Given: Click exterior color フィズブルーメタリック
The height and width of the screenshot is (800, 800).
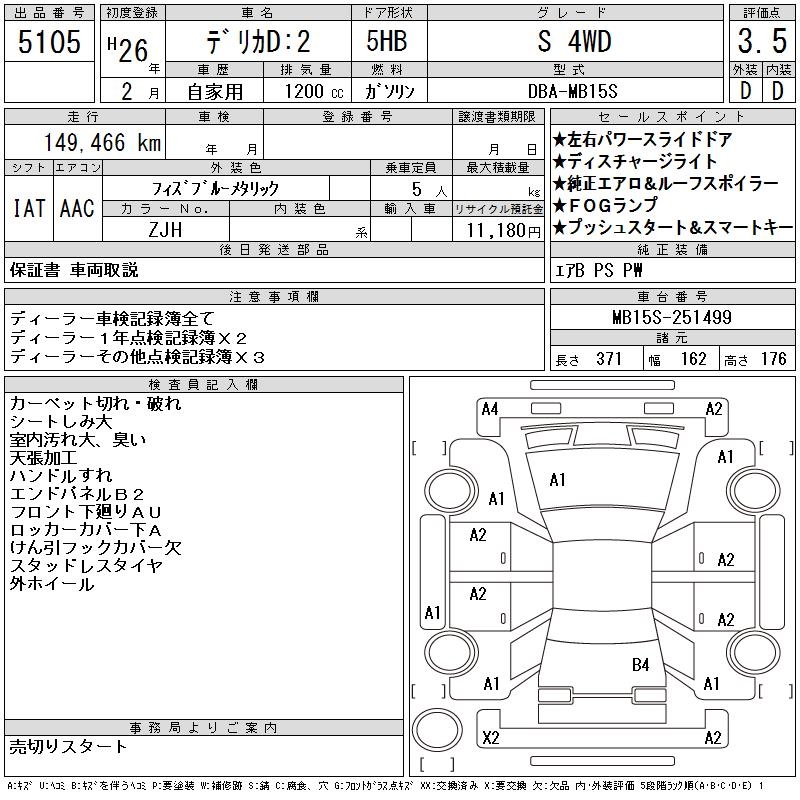Looking at the screenshot, I should click(x=215, y=189).
